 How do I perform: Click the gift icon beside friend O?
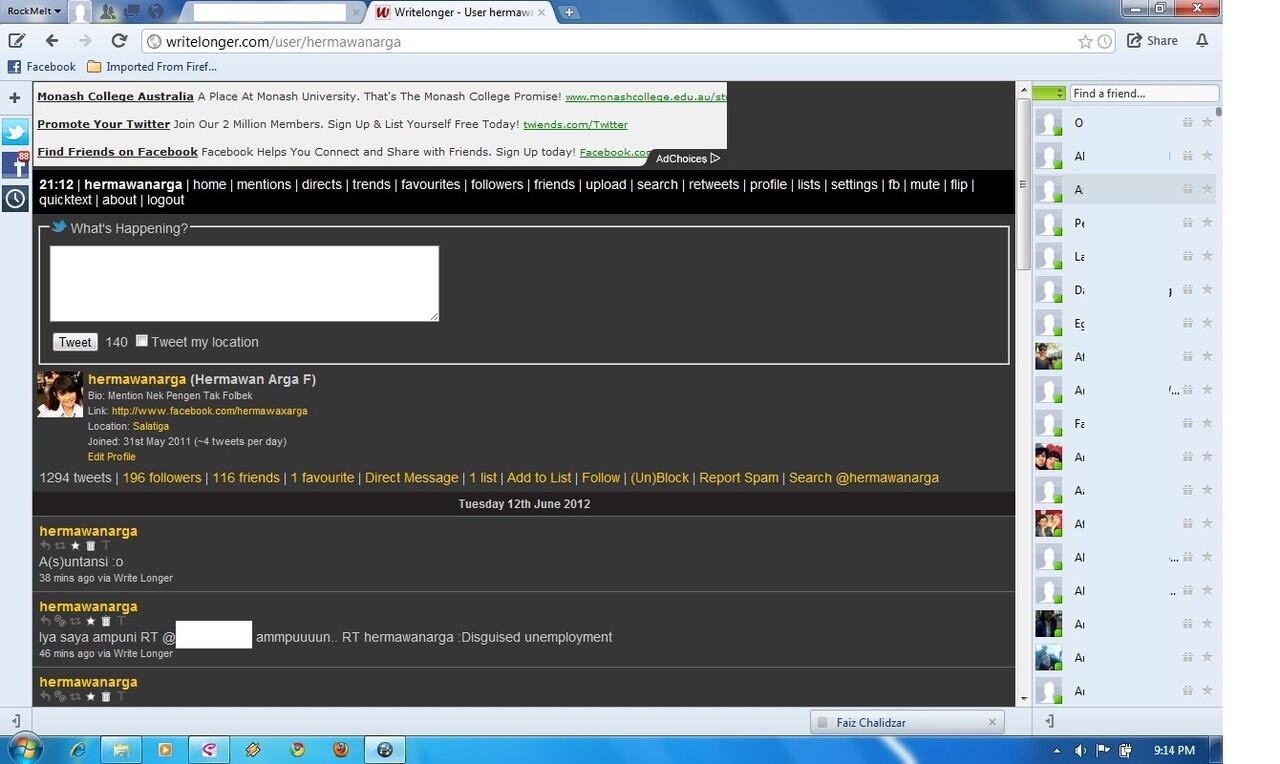click(1188, 123)
